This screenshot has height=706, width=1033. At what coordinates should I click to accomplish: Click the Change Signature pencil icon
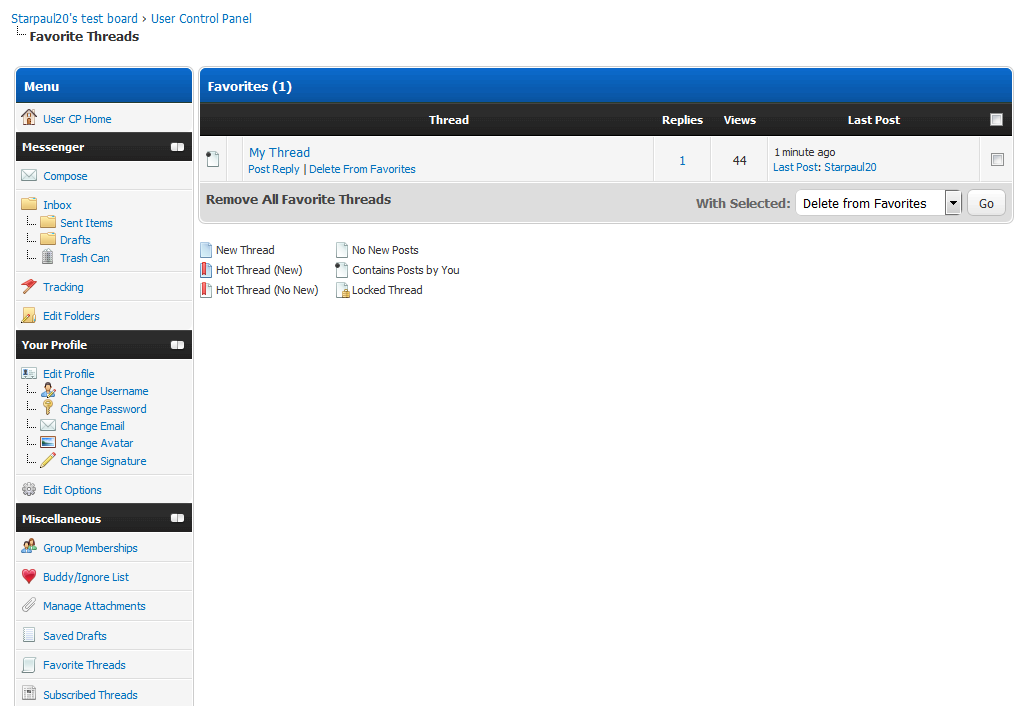click(x=47, y=460)
